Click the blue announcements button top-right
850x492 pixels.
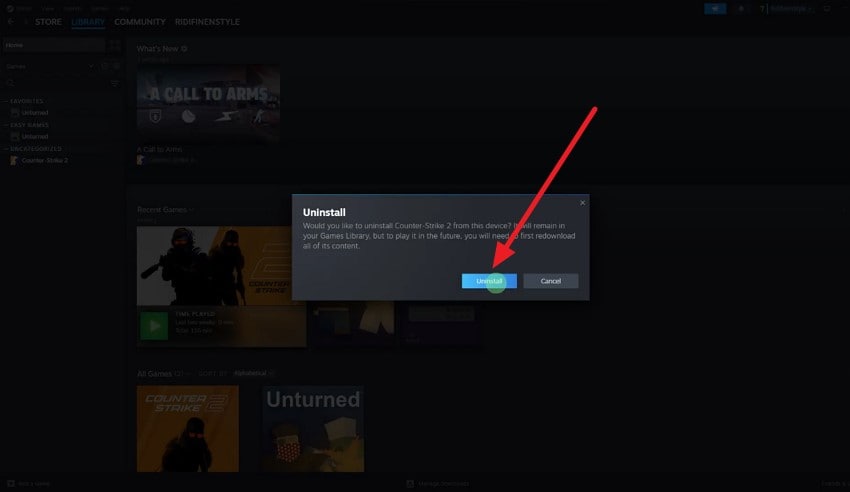click(x=715, y=9)
